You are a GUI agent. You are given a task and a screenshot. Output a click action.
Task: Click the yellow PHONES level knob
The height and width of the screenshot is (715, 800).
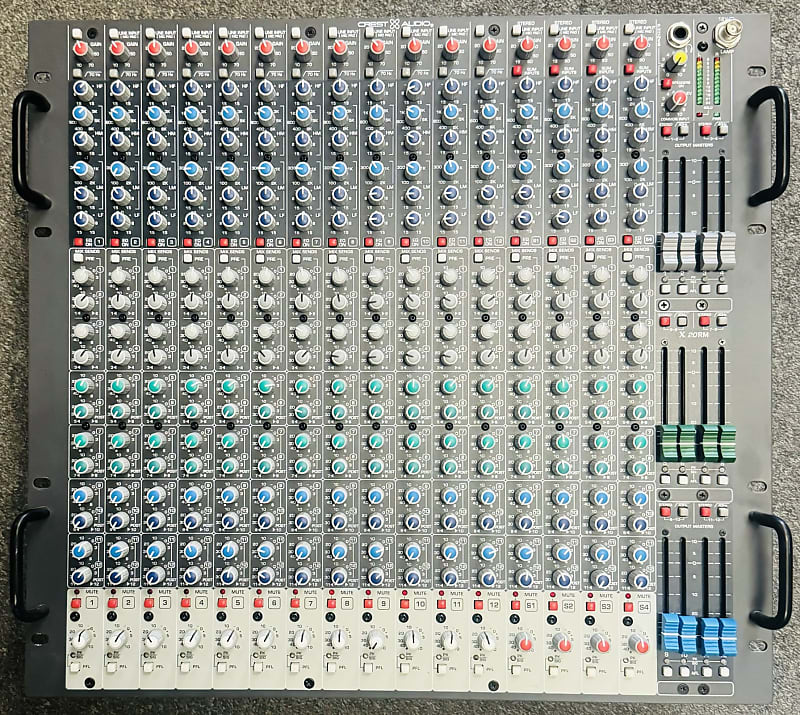678,60
